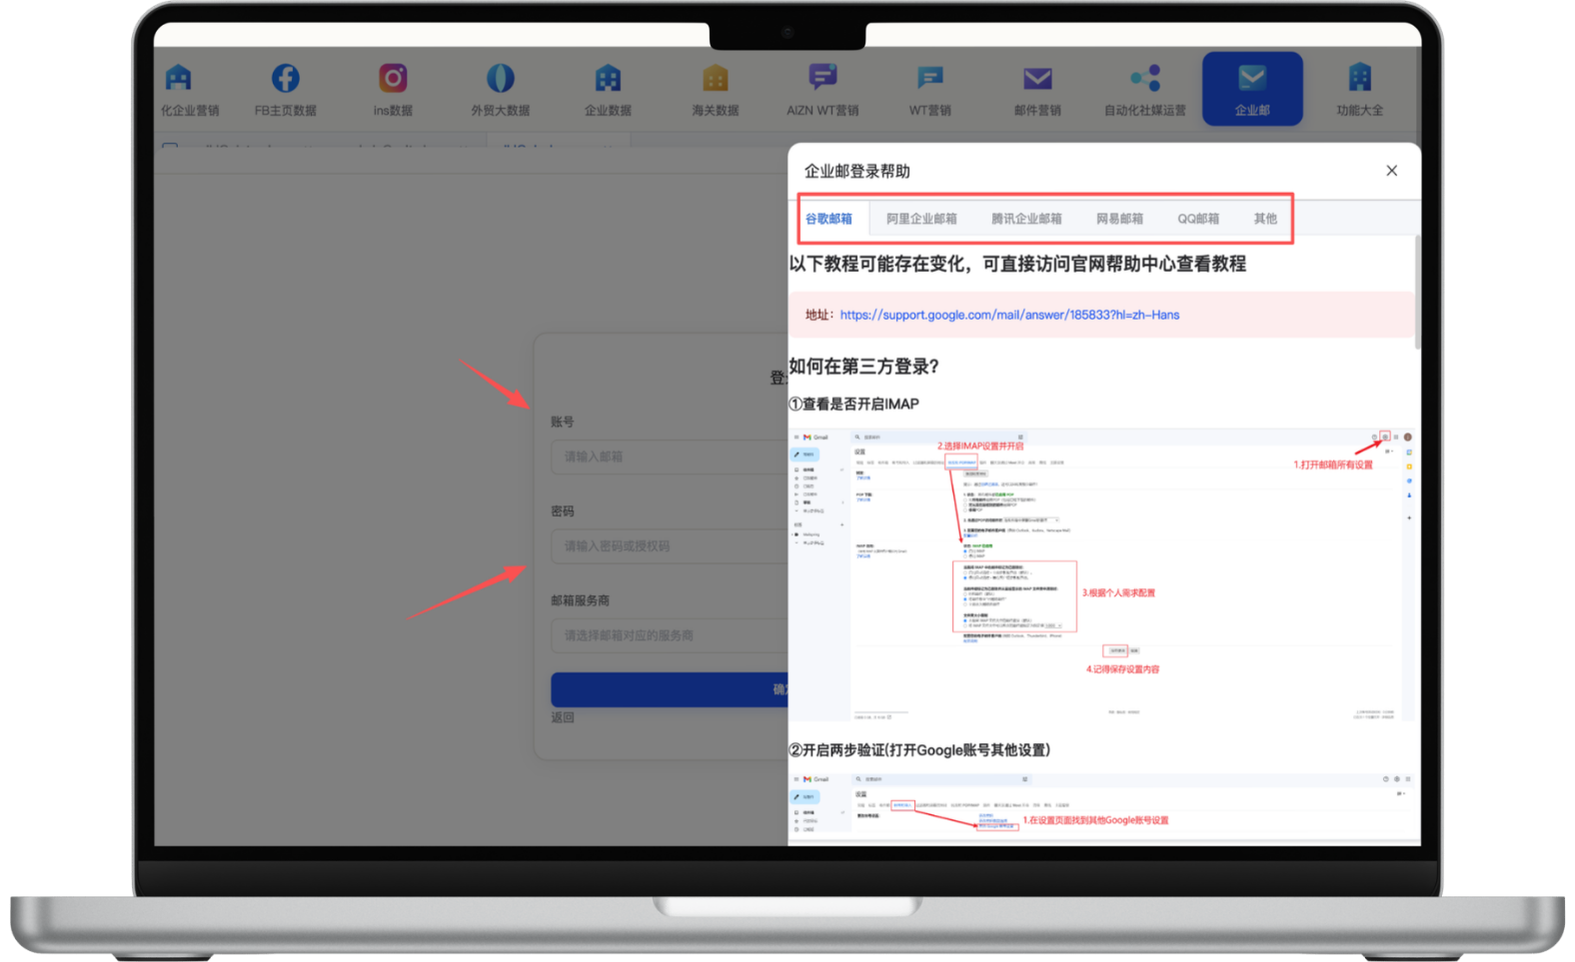Screen dimensions: 1575x962
Task: Close the 企业邮登录帮助 dialog
Action: pyautogui.click(x=1391, y=171)
